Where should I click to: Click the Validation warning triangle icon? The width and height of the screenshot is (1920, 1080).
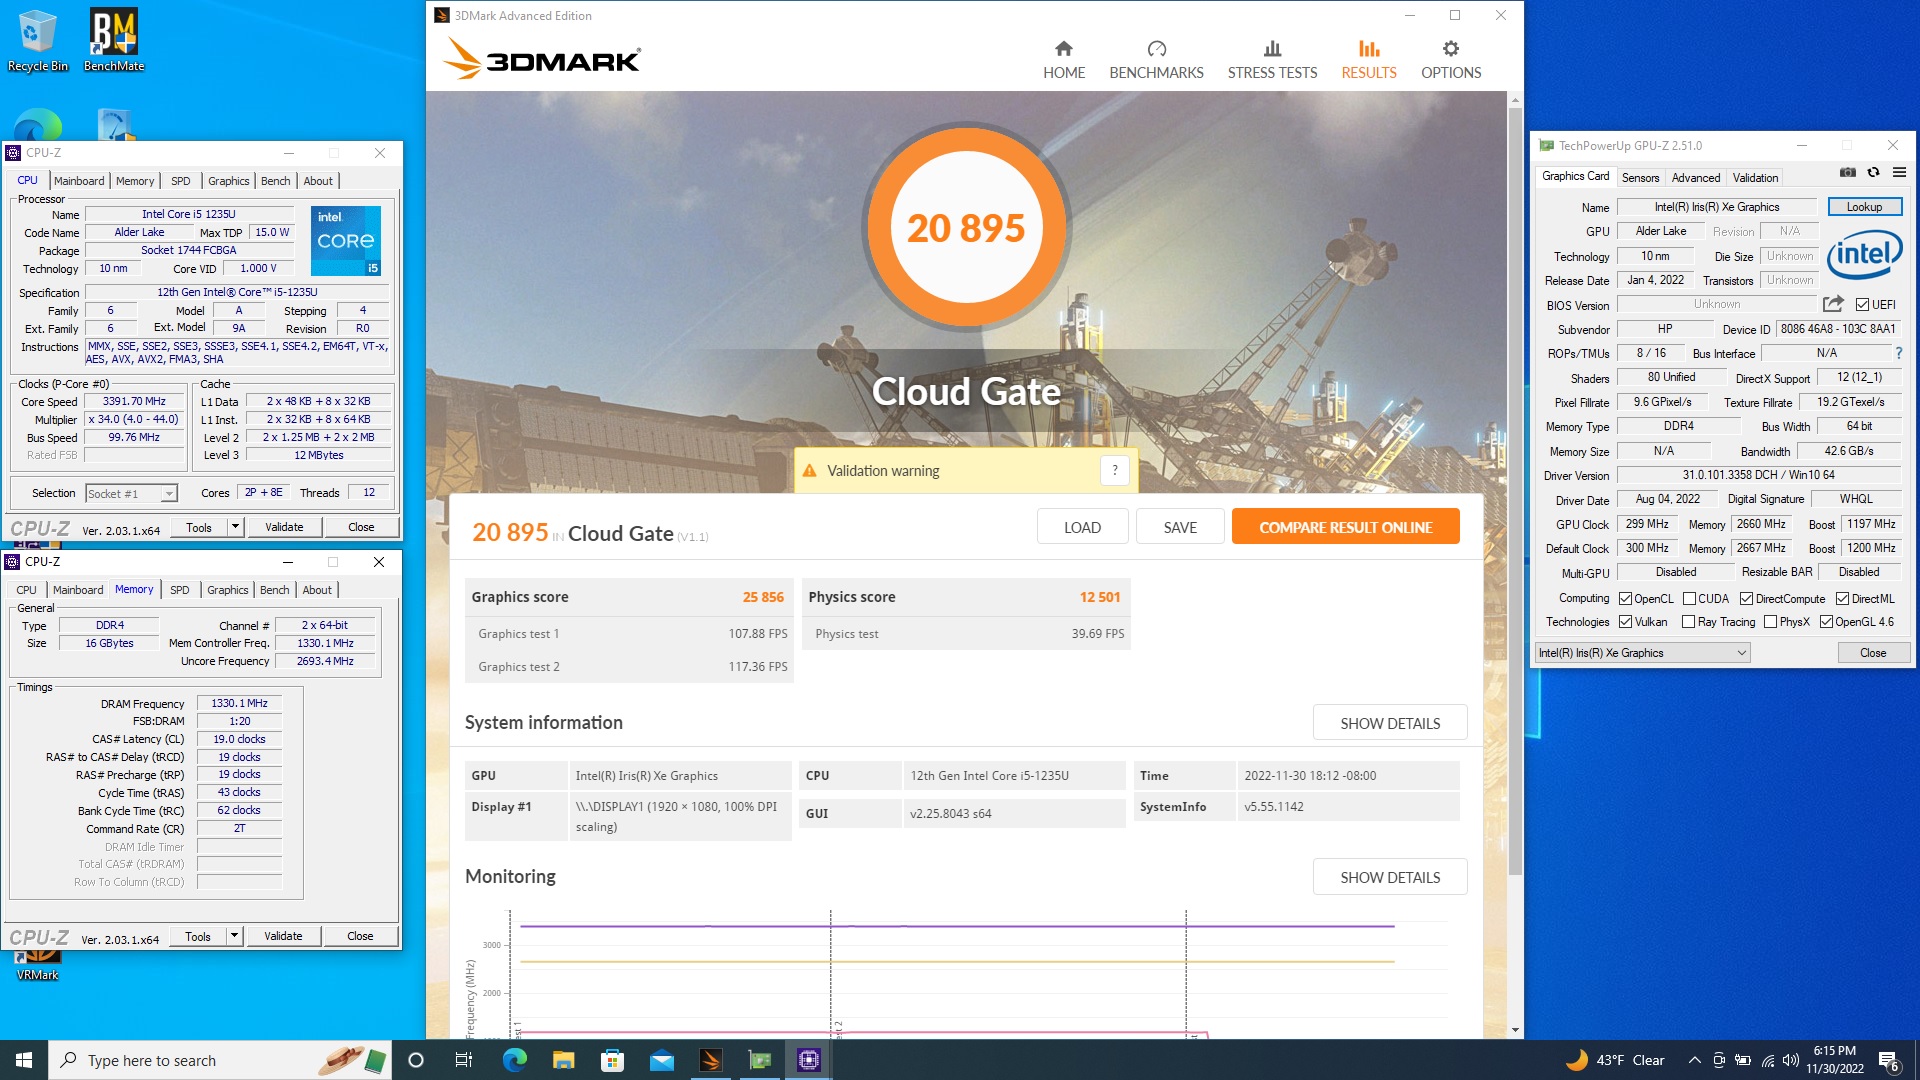tap(810, 471)
